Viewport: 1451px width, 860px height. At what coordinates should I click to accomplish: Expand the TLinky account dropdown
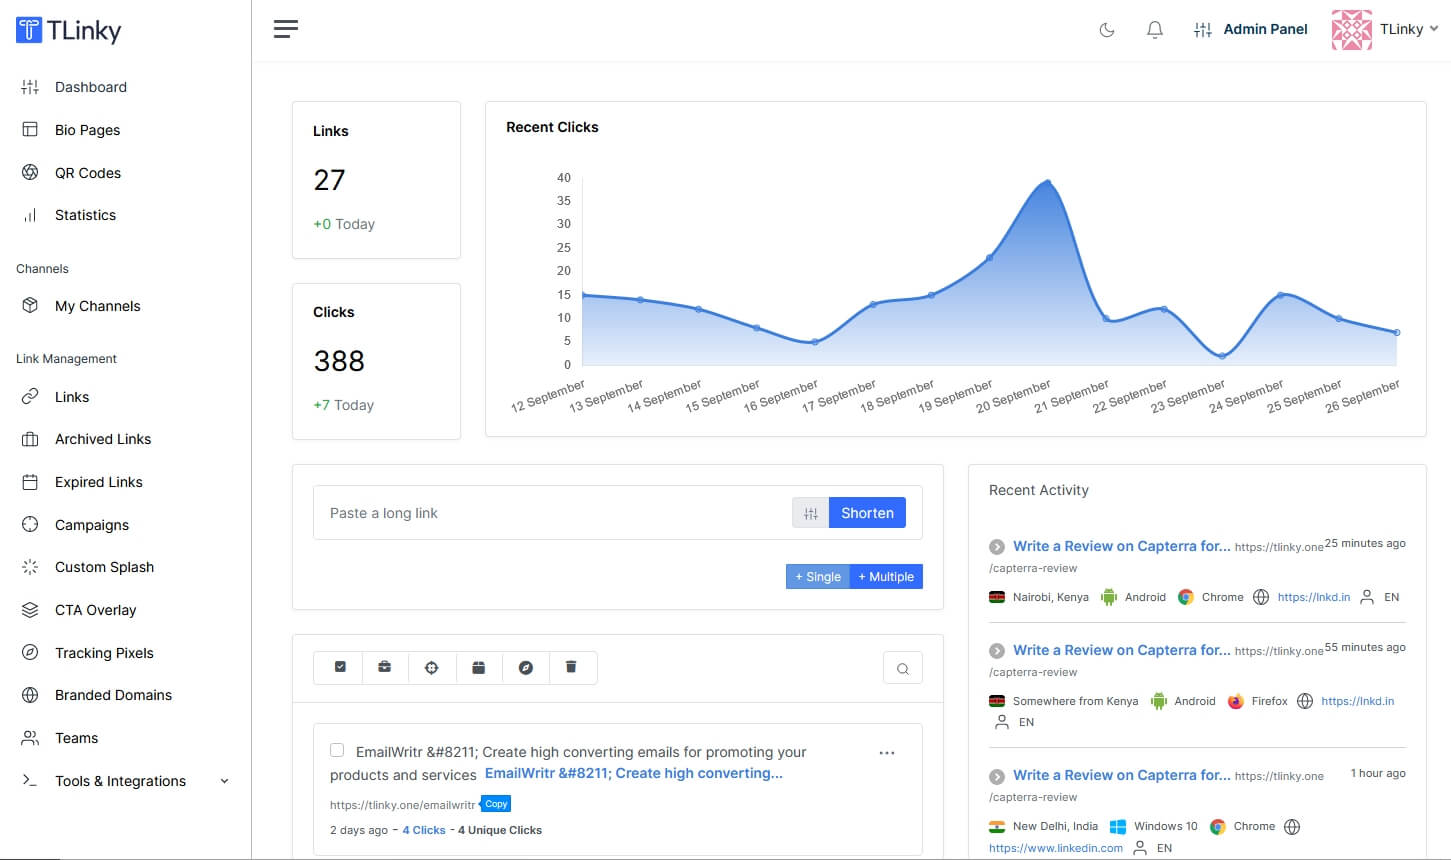[x=1406, y=29]
